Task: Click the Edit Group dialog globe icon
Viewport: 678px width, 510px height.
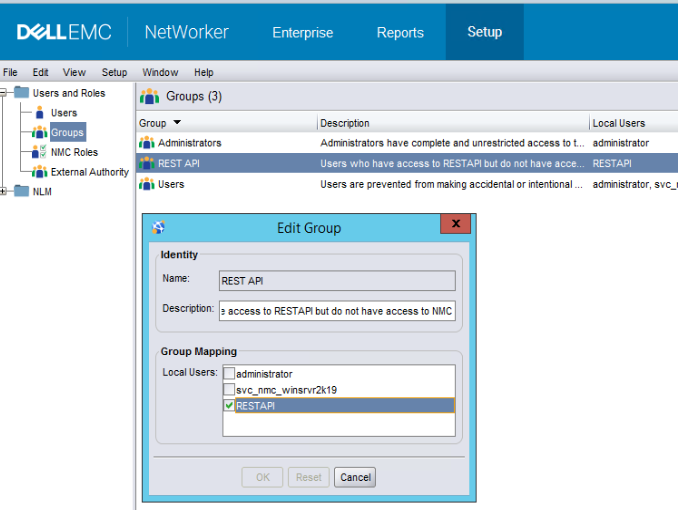Action: 159,227
